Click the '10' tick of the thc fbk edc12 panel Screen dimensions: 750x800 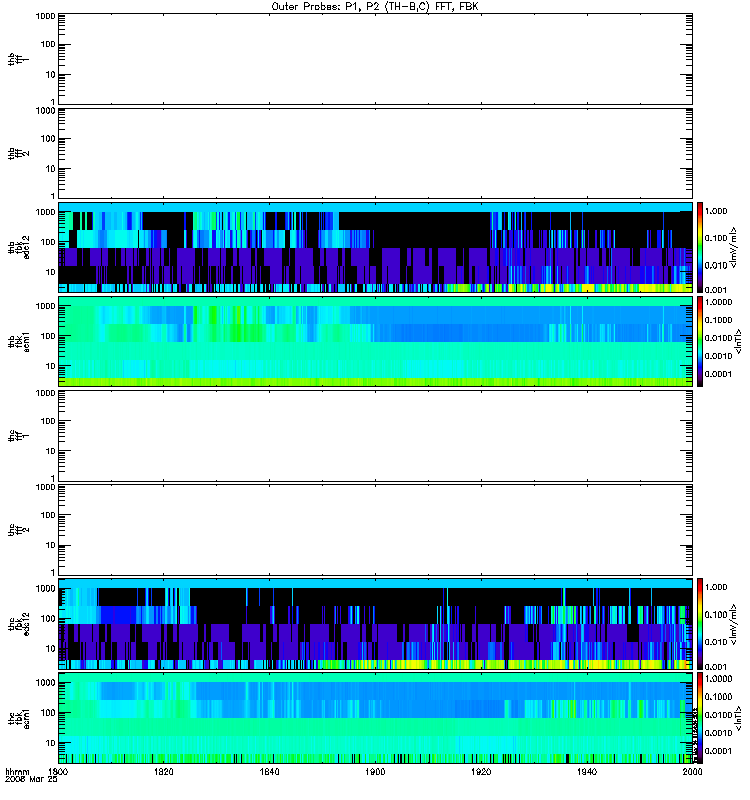tap(51, 649)
